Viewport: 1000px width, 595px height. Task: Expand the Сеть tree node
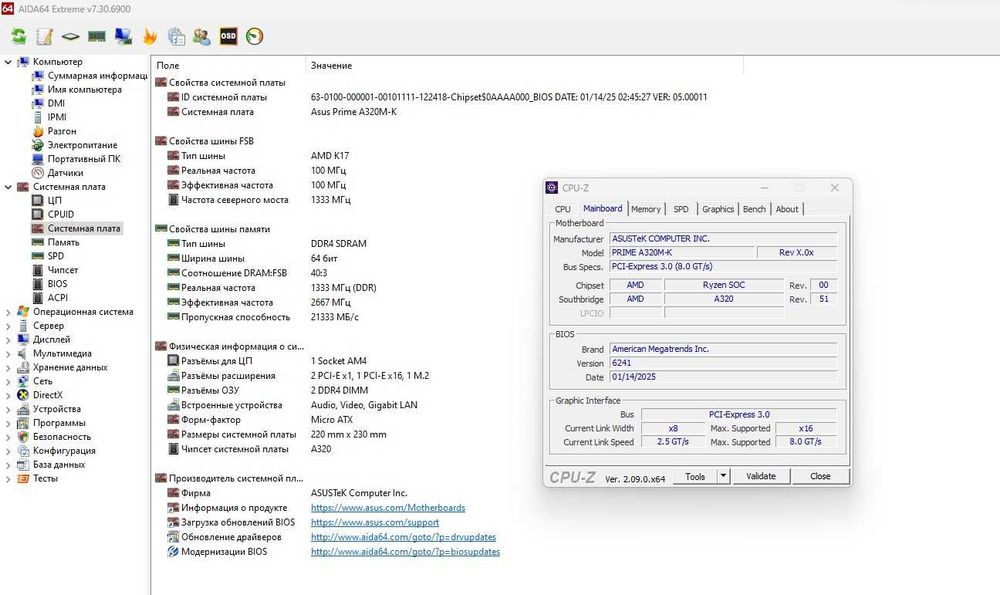pos(8,381)
